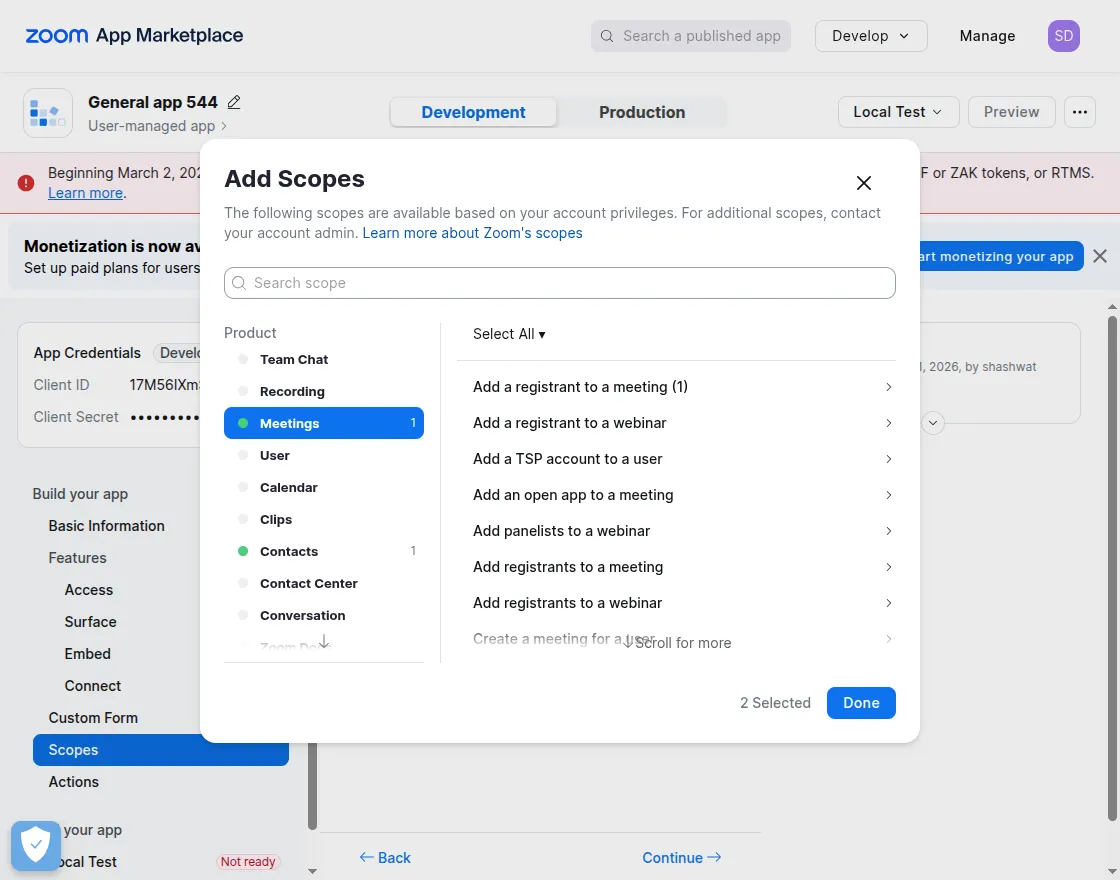Viewport: 1120px width, 880px height.
Task: Click the SD profile avatar
Action: 1063,36
